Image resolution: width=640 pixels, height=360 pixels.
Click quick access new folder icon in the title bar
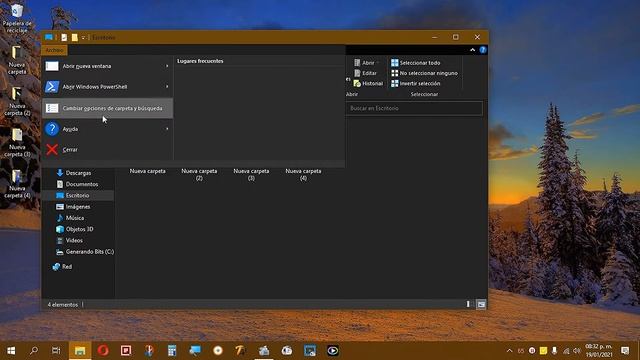(75, 37)
